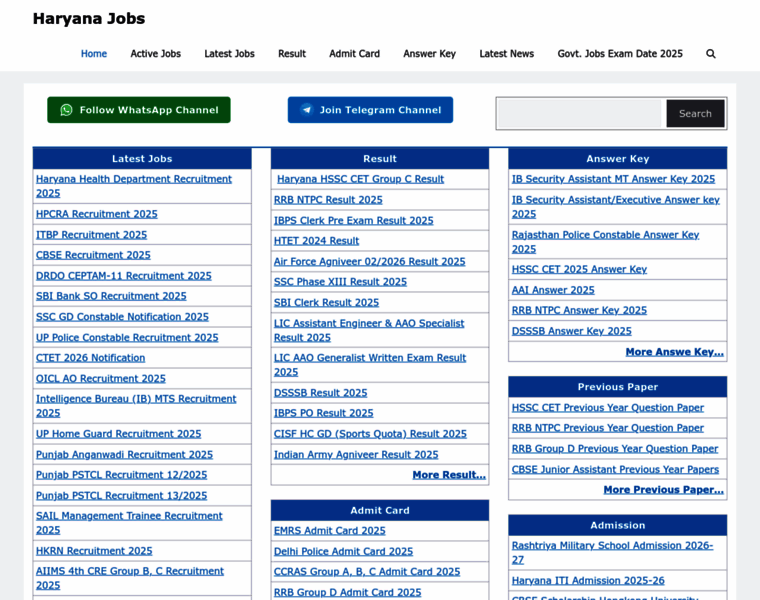Open SBI Clerk Result 2025 link
This screenshot has height=600, width=760.
point(326,302)
